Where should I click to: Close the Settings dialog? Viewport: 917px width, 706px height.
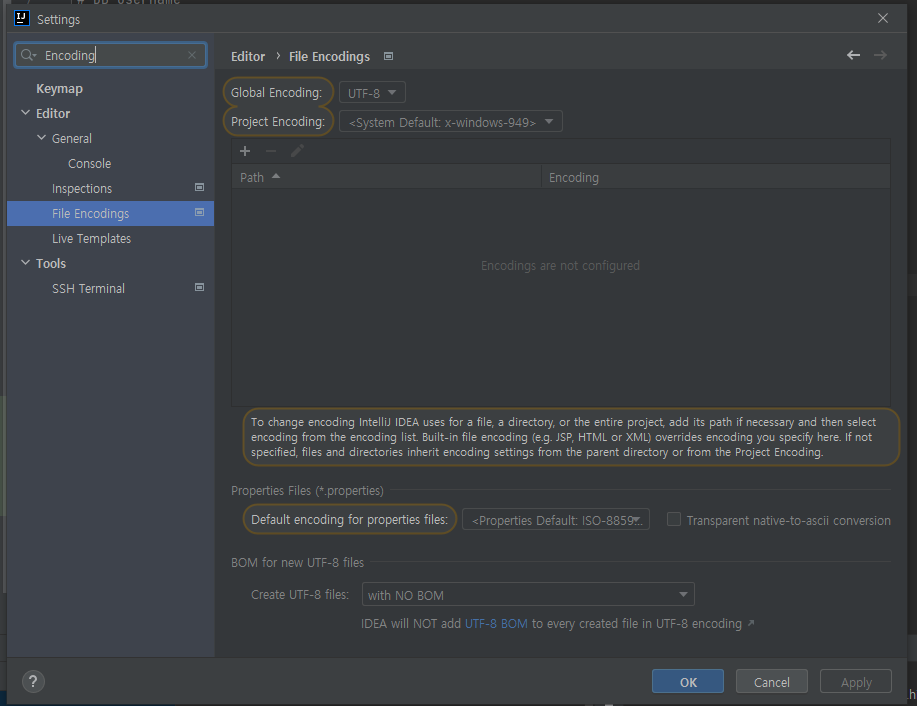coord(883,18)
